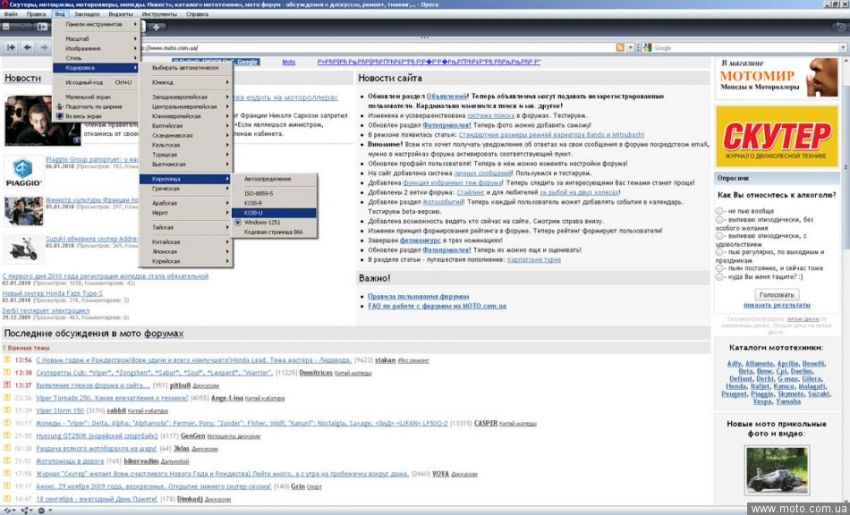Click the Back arrow button
This screenshot has height=515, width=850.
(27, 48)
